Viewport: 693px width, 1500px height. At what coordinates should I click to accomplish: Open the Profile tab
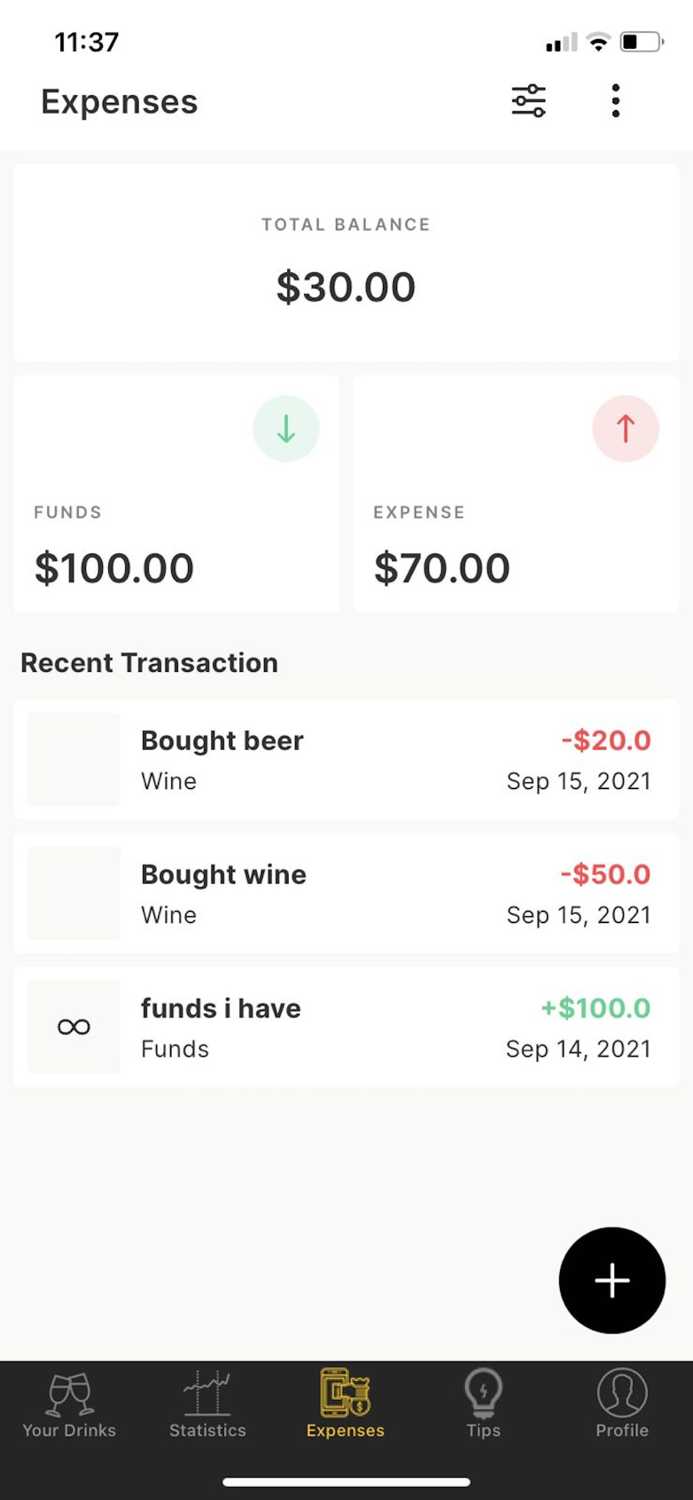tap(622, 1405)
